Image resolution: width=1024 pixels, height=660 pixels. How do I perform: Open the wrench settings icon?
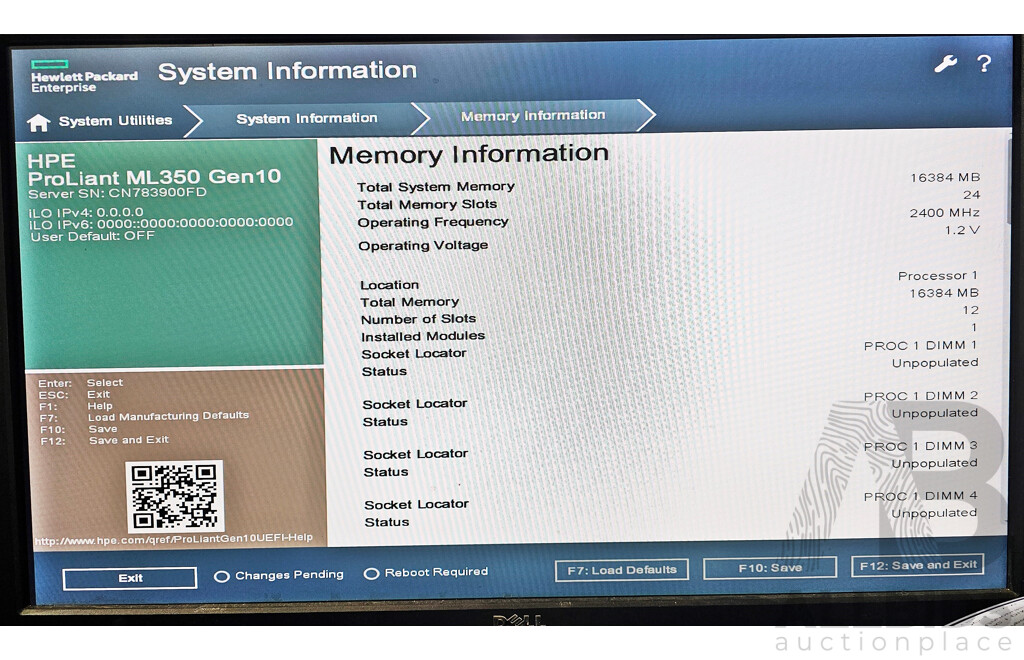pos(945,63)
